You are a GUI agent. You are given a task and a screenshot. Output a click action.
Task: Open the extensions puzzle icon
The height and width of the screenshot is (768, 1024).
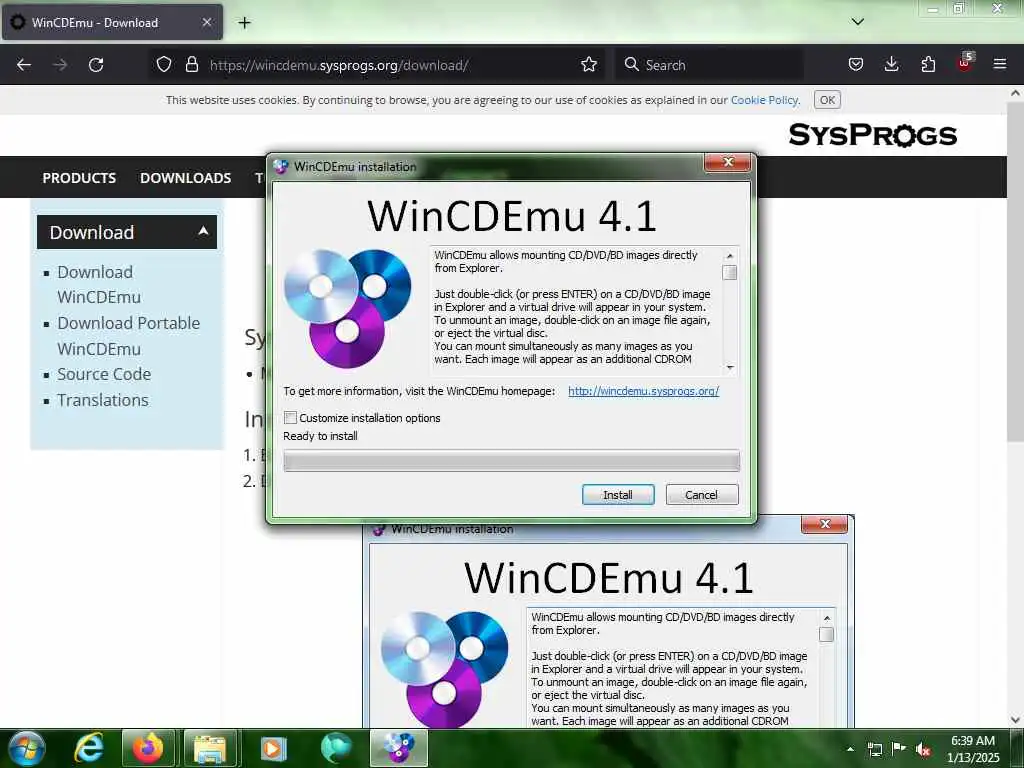tap(928, 65)
